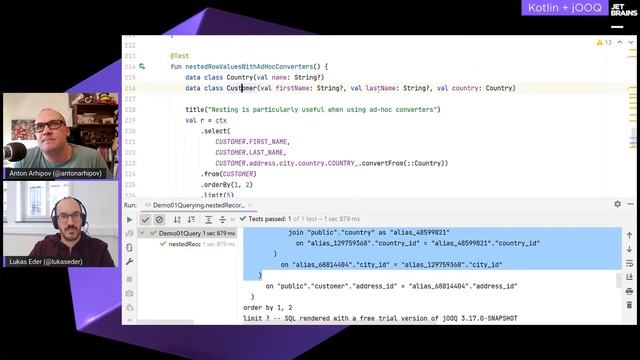Rerun failed tests icon in Run sidebar
This screenshot has width=640, height=360.
tap(129, 233)
